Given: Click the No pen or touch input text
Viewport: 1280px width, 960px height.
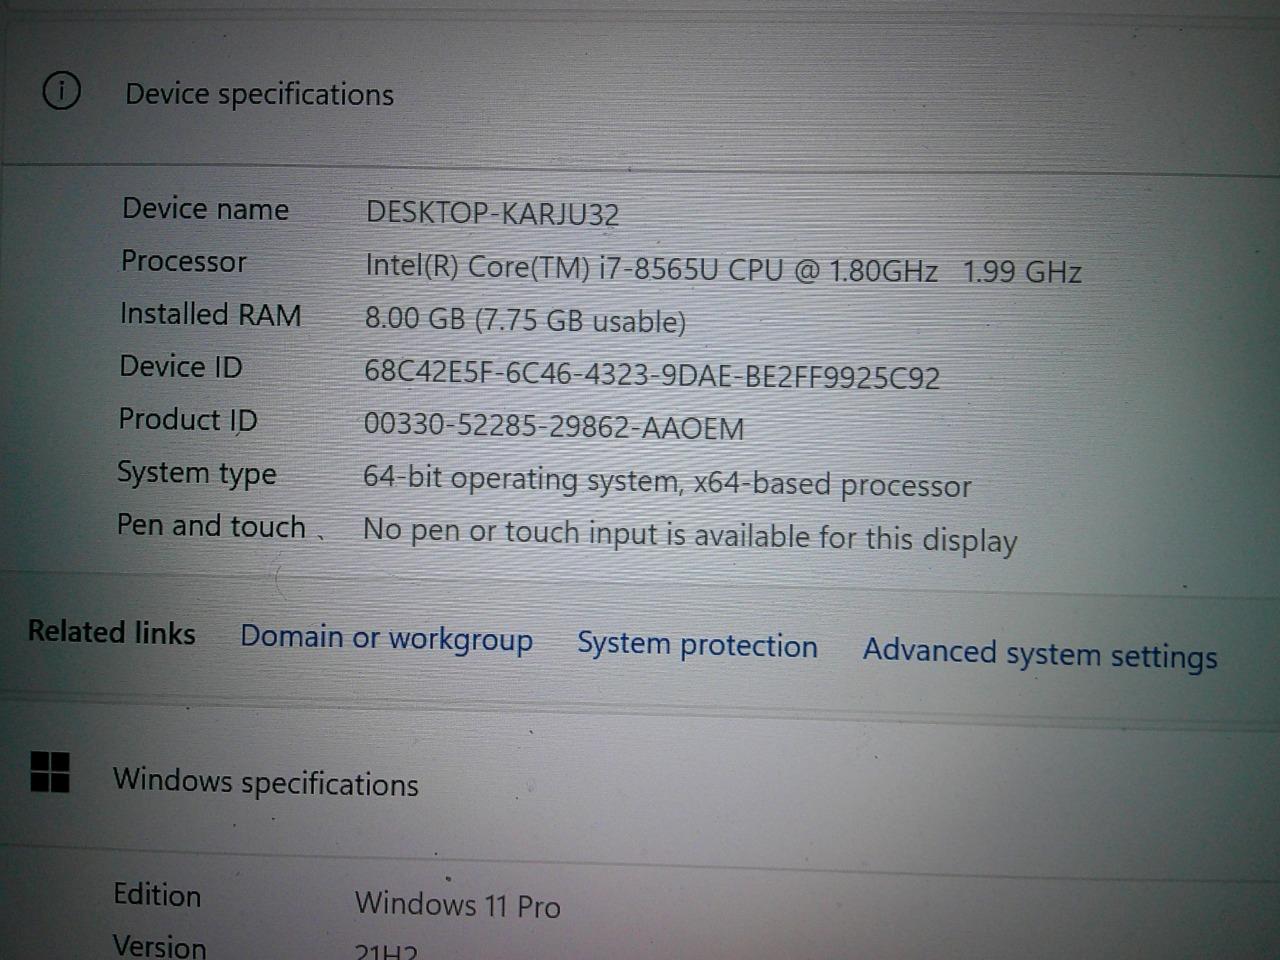Looking at the screenshot, I should (690, 535).
